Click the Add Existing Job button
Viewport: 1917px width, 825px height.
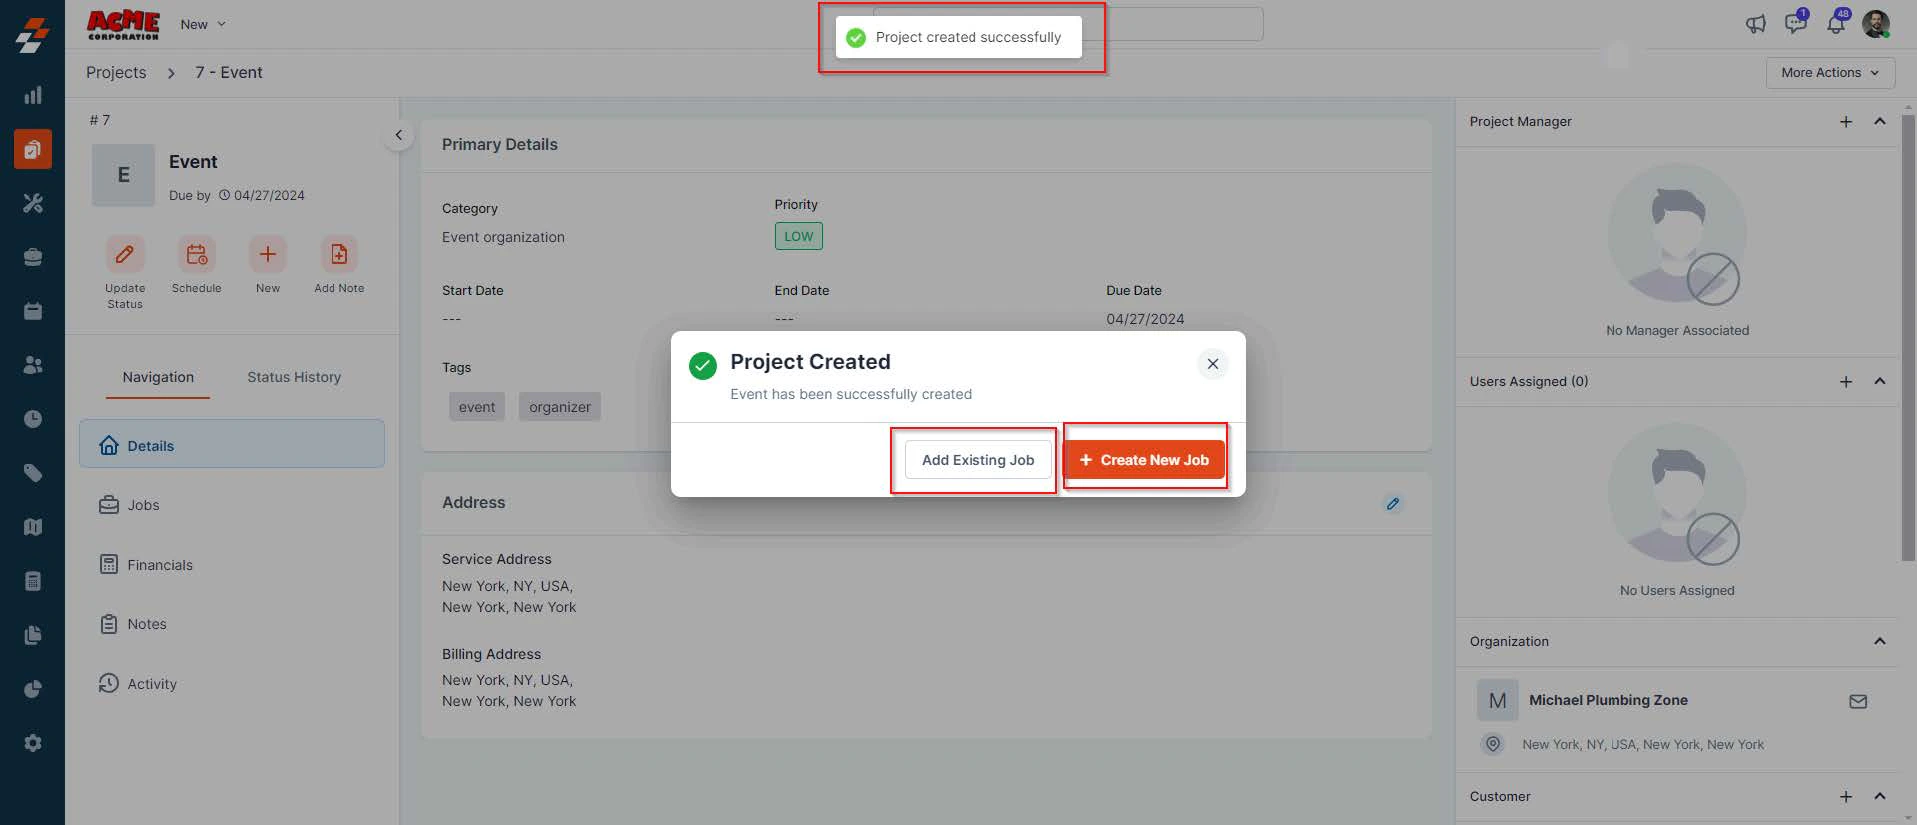[978, 460]
